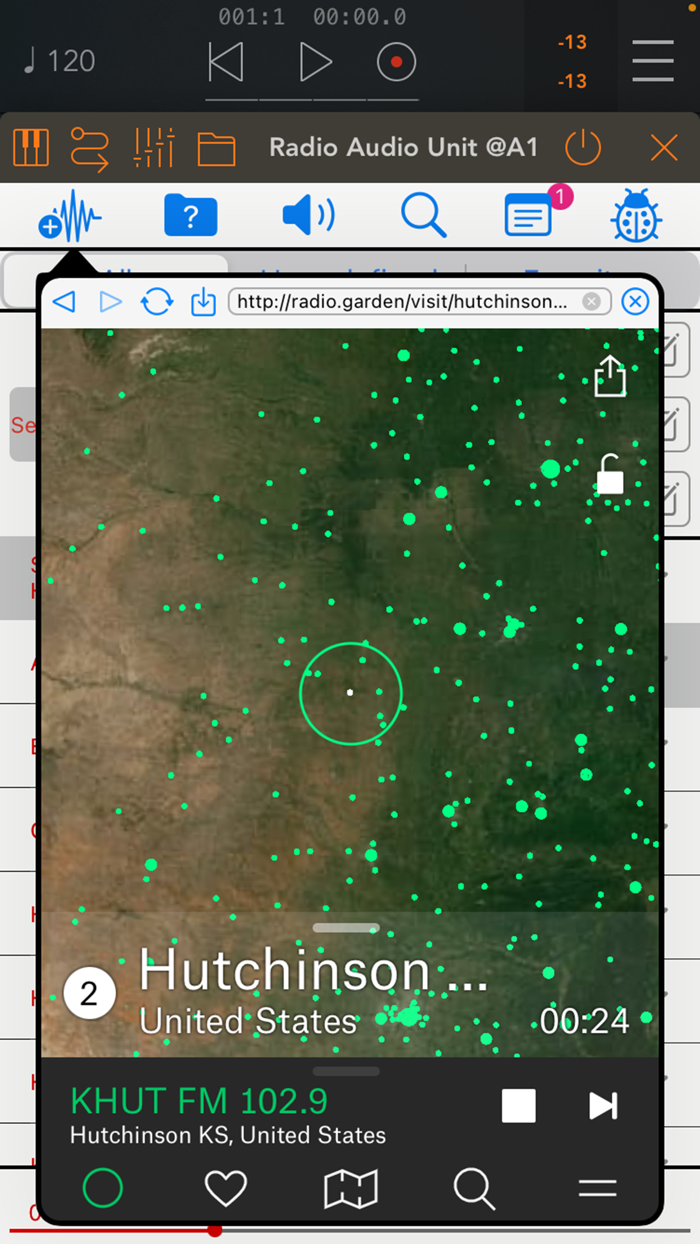The height and width of the screenshot is (1244, 700).
Task: Close the Radio Audio Unit panel
Action: (x=664, y=148)
